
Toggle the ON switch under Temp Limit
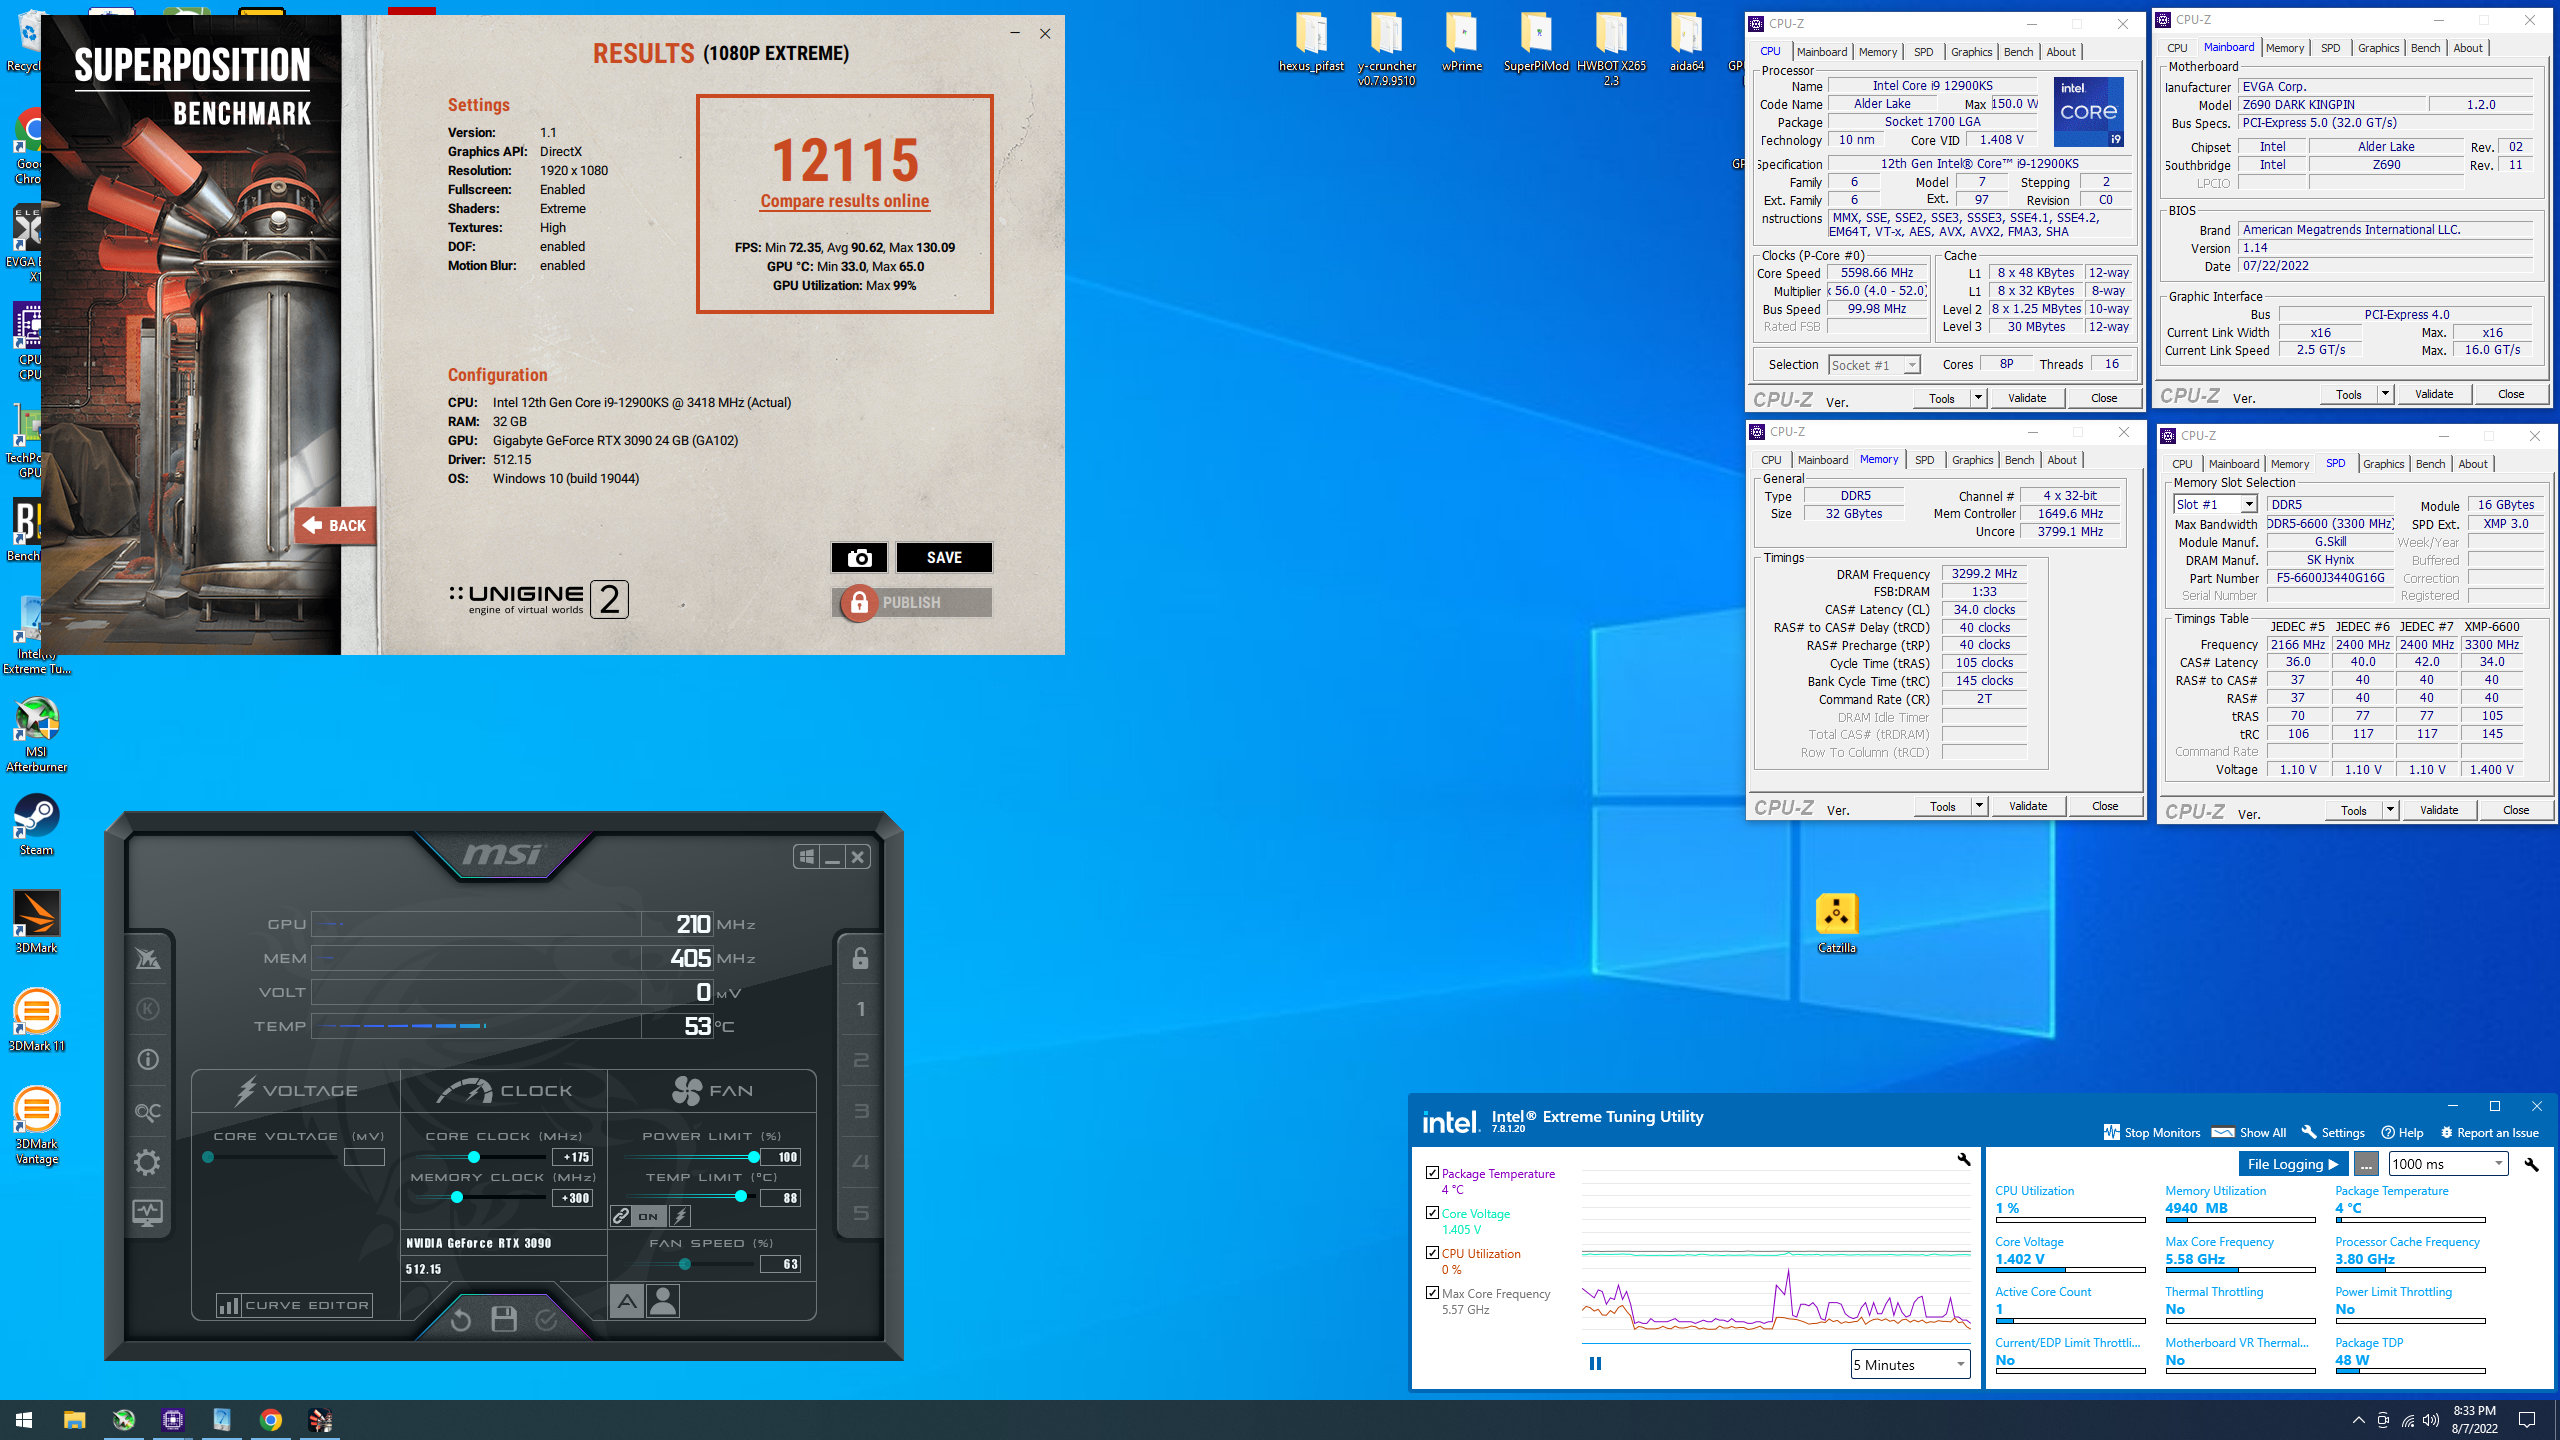649,1216
